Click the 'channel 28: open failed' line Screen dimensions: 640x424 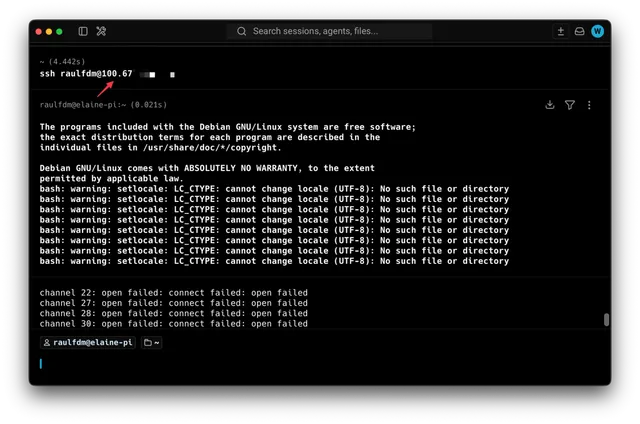tap(173, 313)
